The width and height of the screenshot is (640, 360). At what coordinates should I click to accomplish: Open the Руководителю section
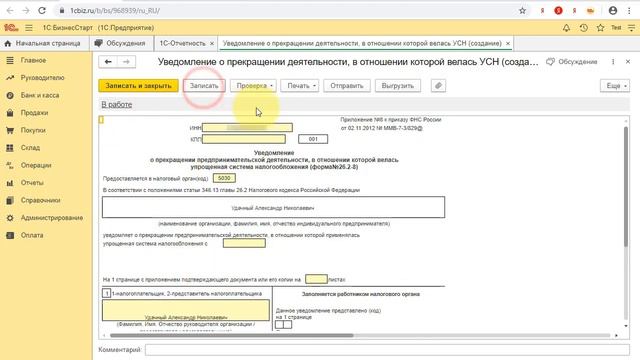pyautogui.click(x=42, y=78)
